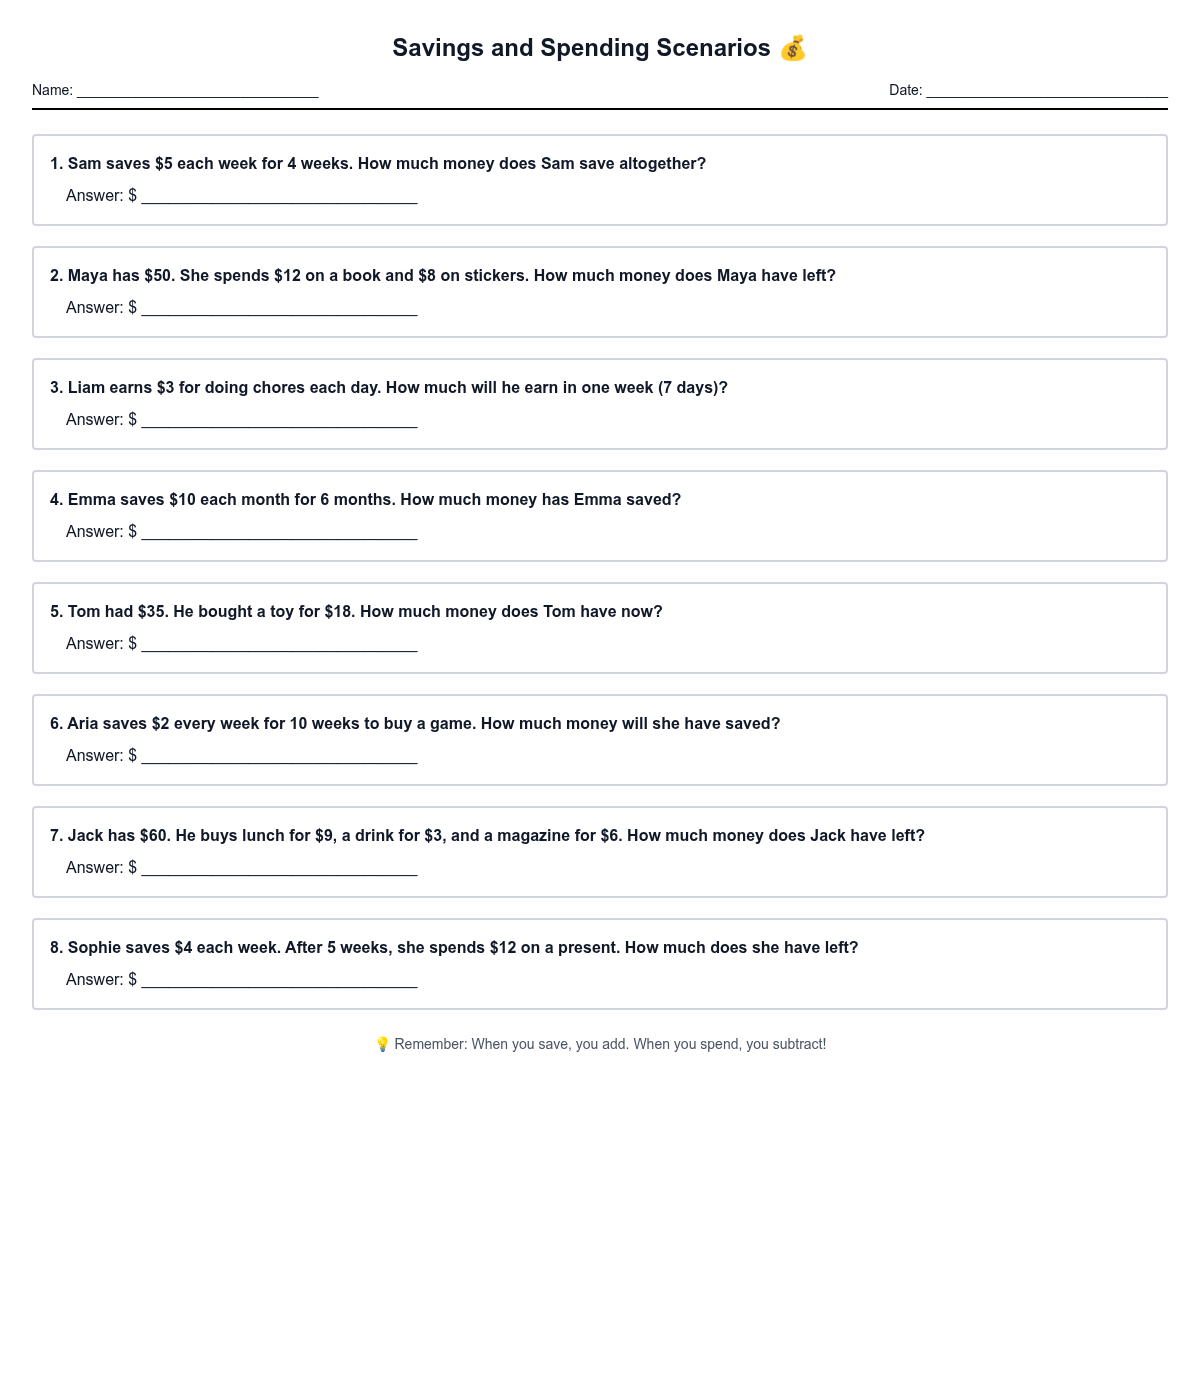Select the answer blank for Sophie's question
This screenshot has width=1200, height=1400.
[279, 980]
